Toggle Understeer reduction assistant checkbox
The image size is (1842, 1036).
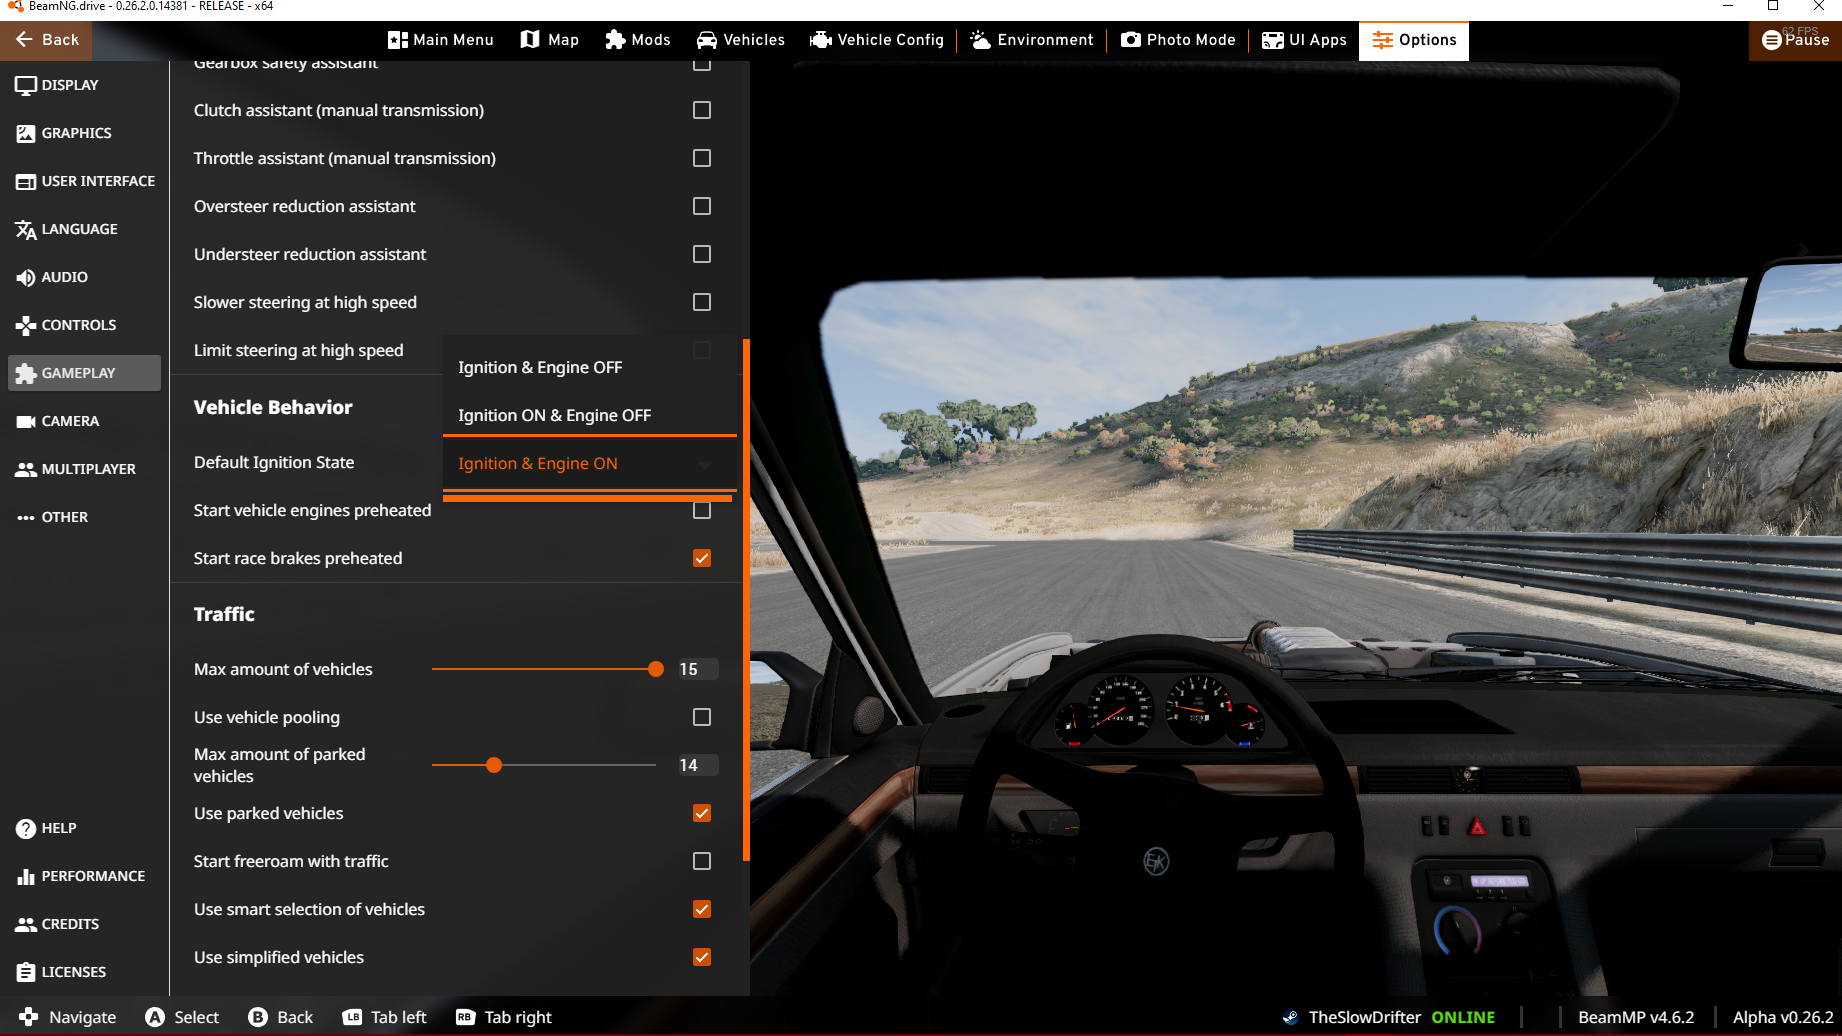702,254
